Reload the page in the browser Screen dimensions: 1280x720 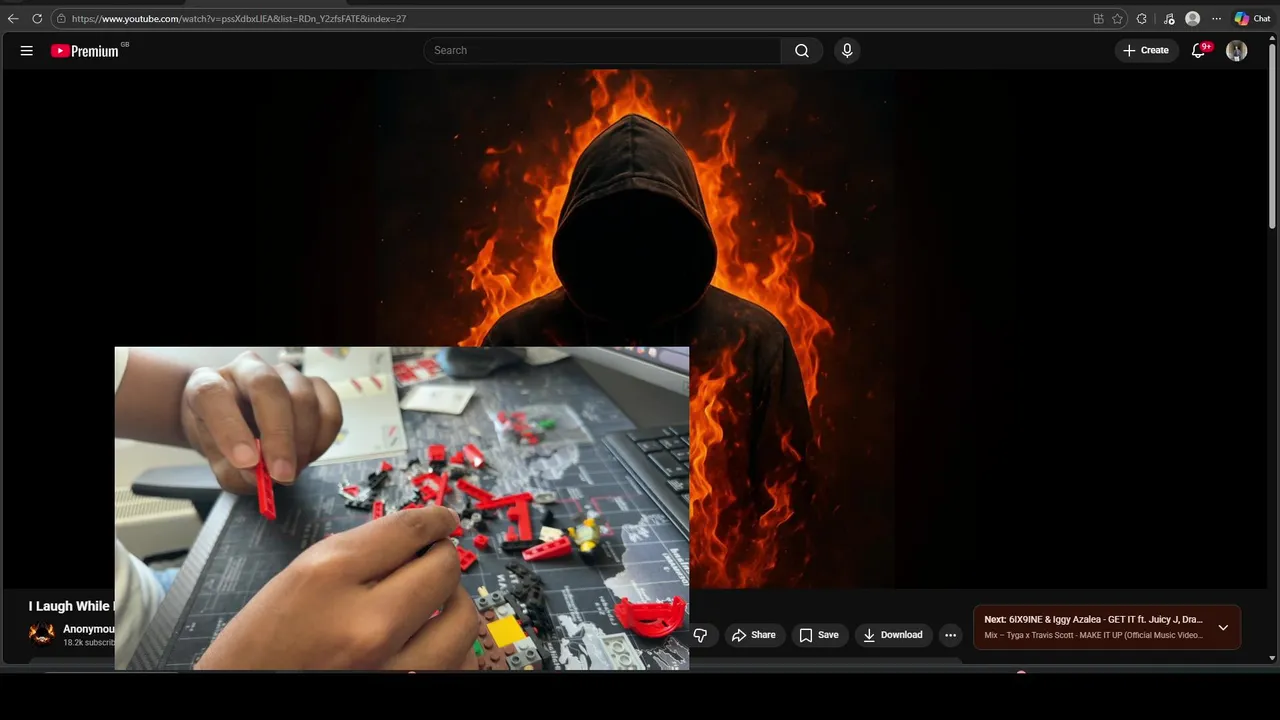(x=37, y=18)
